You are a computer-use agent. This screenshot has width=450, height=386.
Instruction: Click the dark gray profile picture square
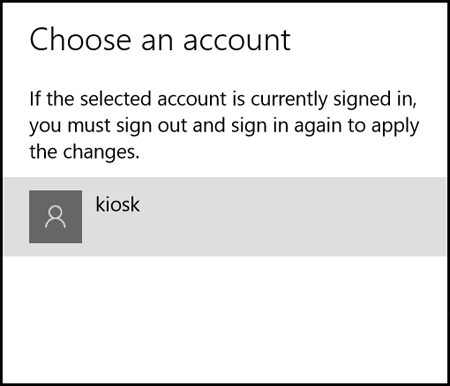55,217
